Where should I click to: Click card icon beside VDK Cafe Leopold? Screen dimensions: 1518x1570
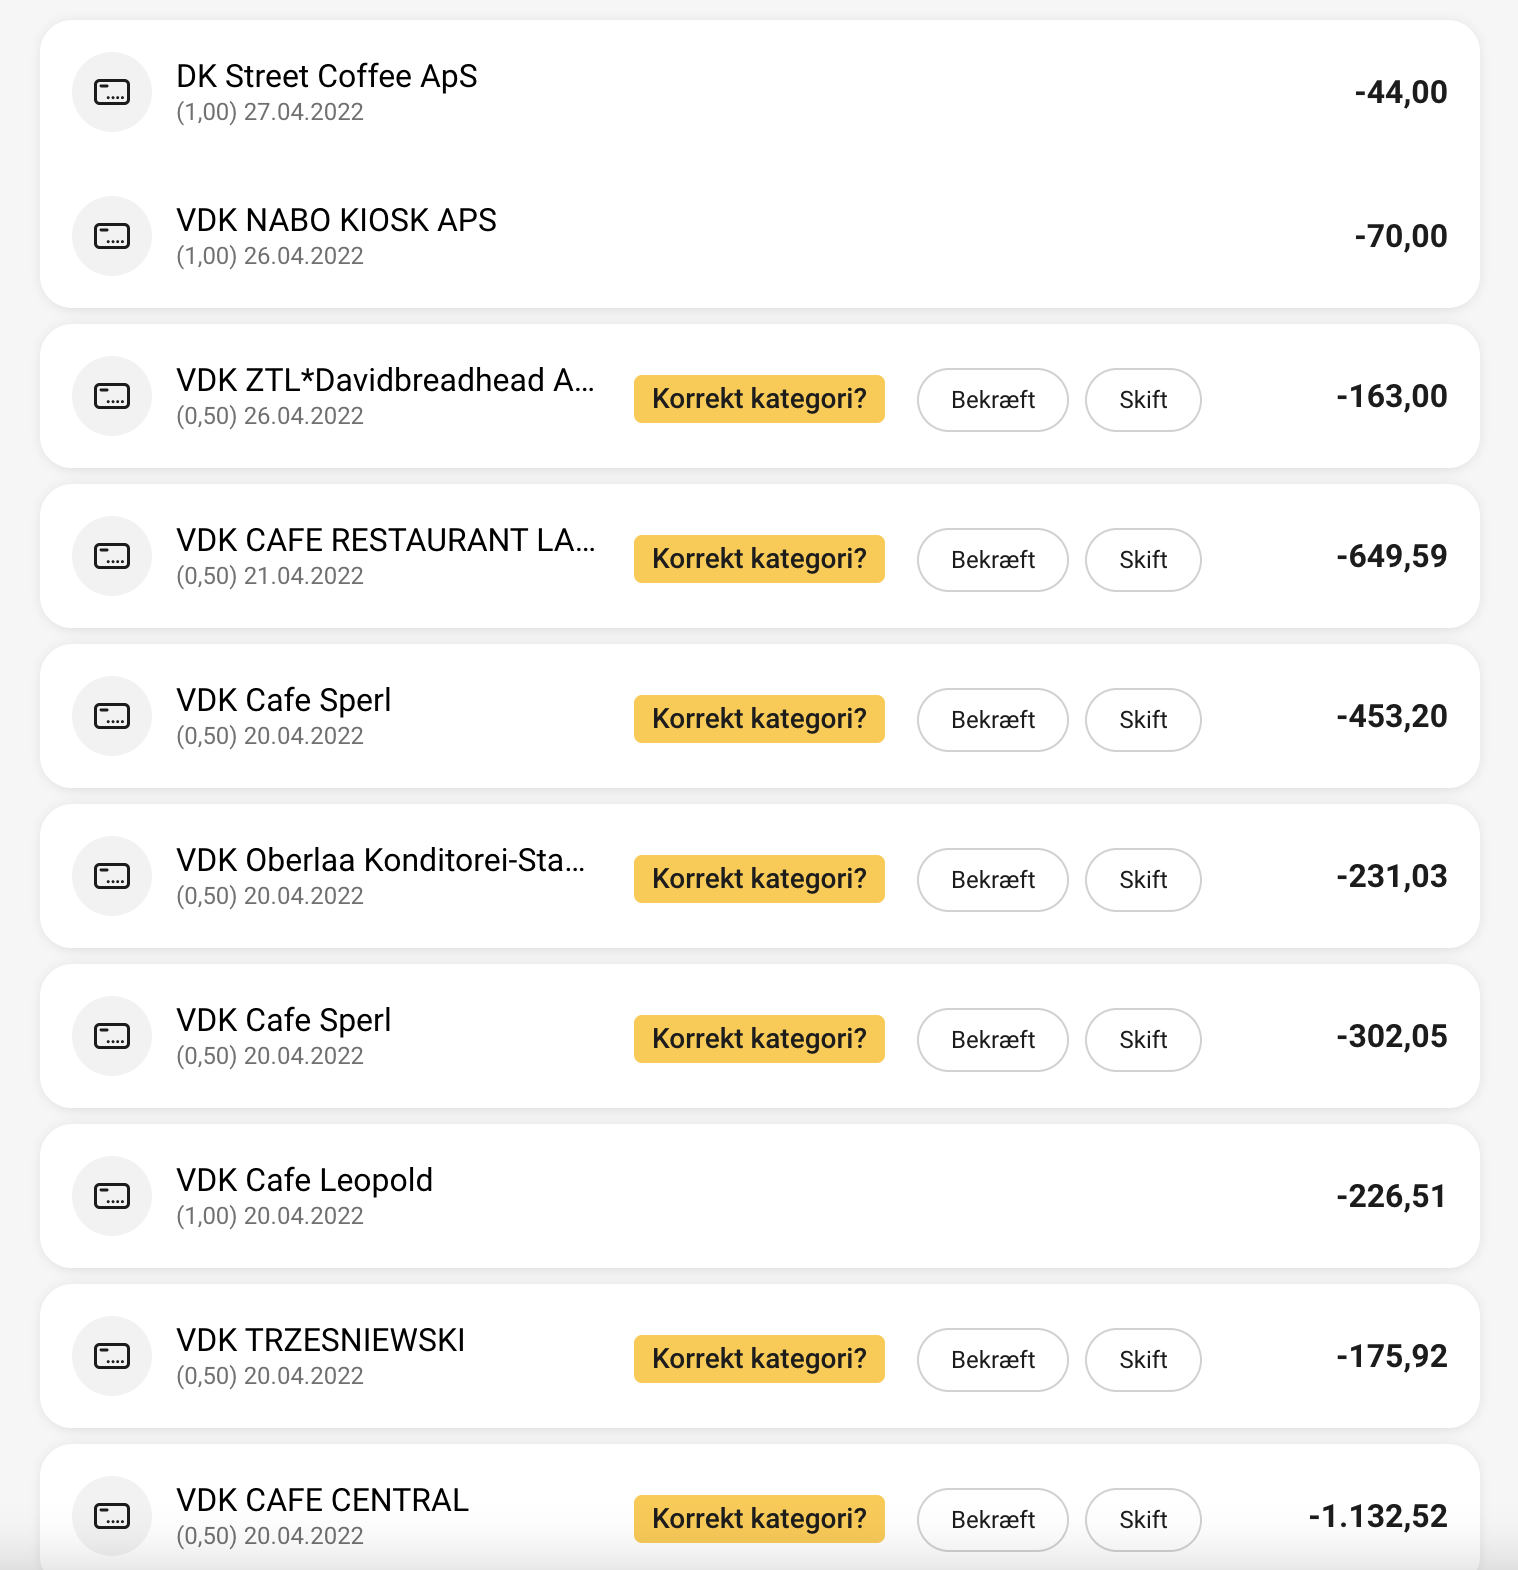click(x=112, y=1196)
